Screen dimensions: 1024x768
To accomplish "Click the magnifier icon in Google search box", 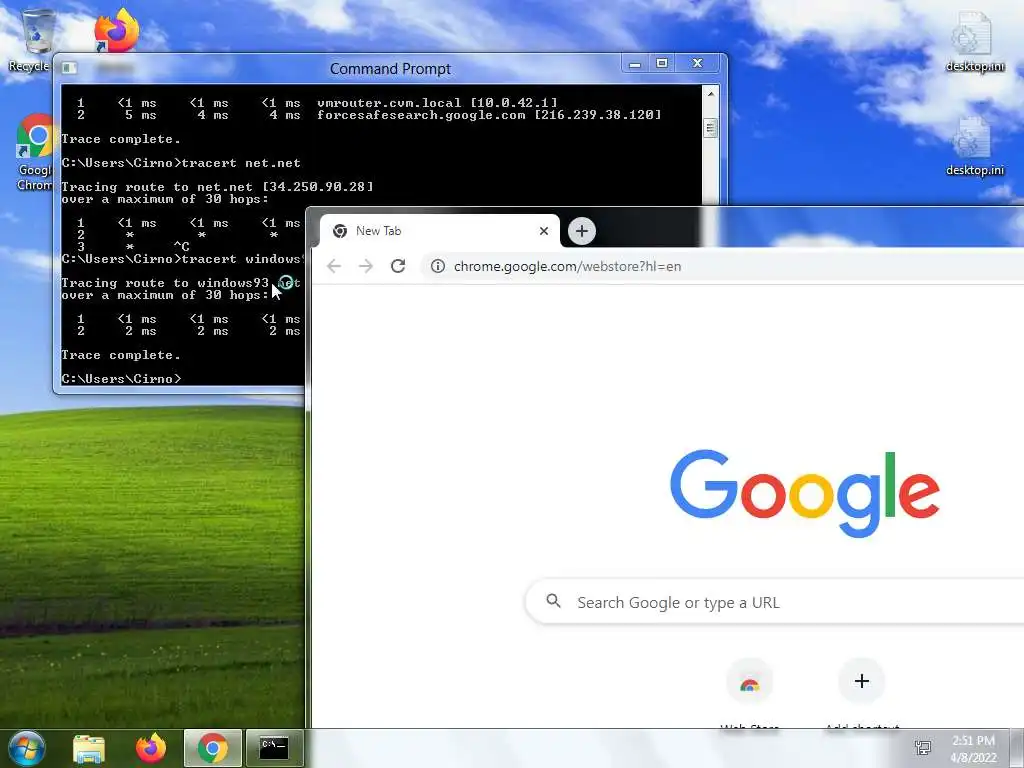I will 553,601.
